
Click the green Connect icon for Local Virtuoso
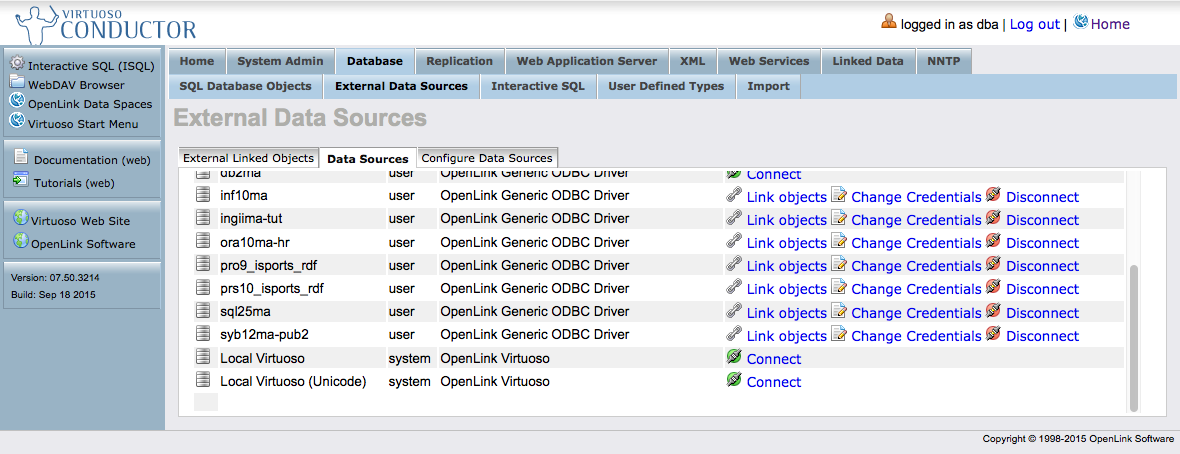pos(734,358)
